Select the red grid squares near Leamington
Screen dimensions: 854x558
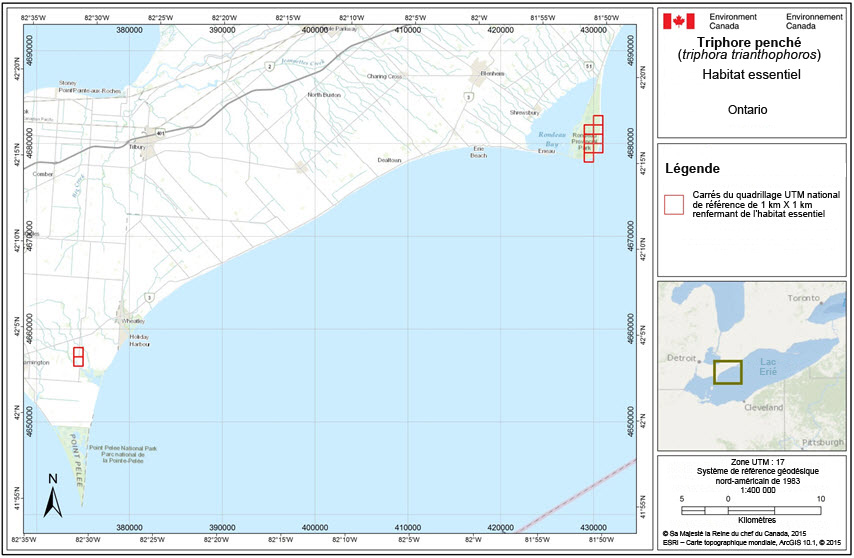(78, 356)
